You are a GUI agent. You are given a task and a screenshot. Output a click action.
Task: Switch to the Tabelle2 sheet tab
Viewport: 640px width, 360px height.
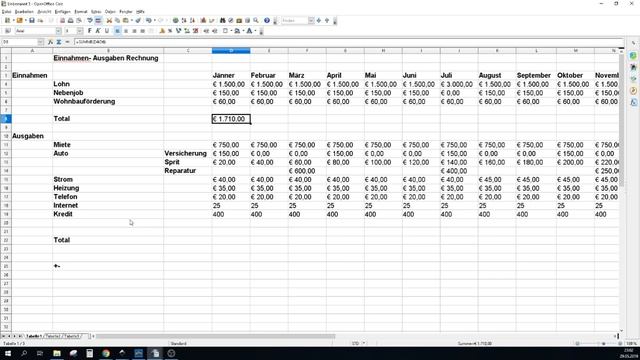pos(53,336)
